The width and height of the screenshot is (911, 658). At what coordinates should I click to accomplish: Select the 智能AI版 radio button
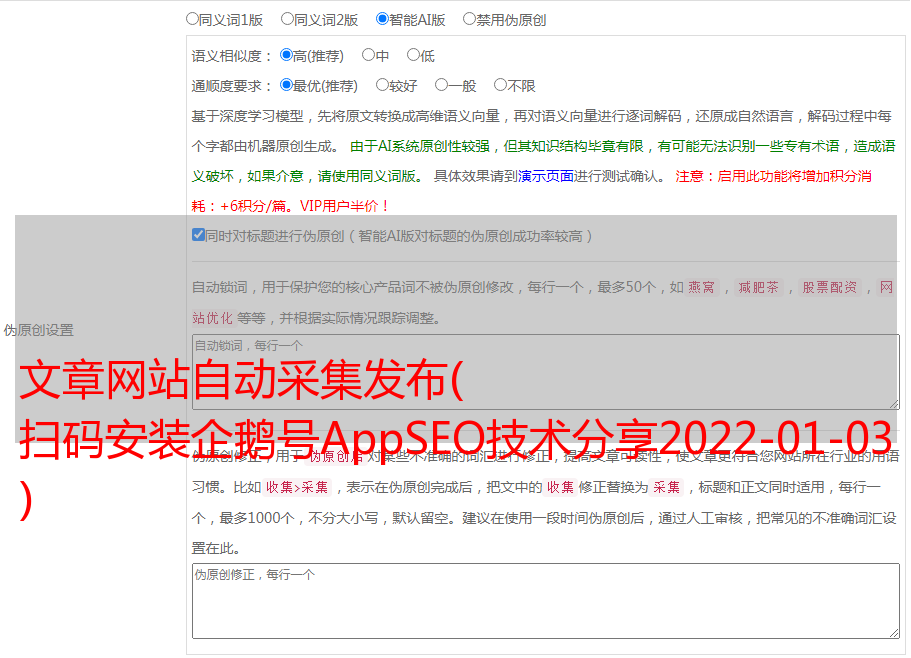382,18
